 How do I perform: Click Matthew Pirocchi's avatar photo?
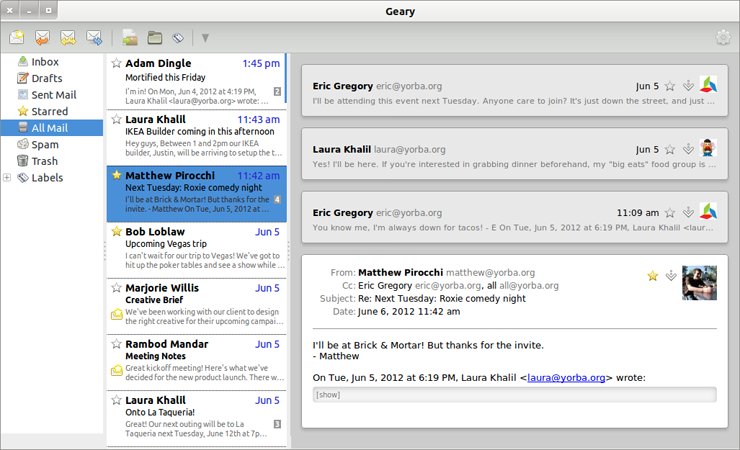pos(699,282)
